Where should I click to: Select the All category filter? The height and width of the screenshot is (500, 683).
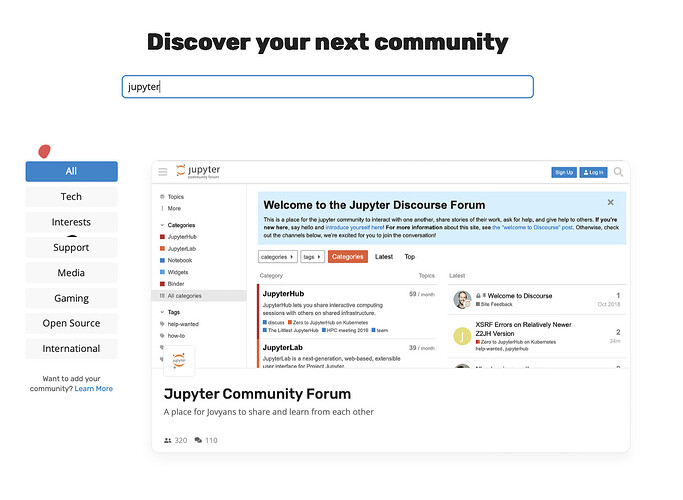tap(71, 172)
